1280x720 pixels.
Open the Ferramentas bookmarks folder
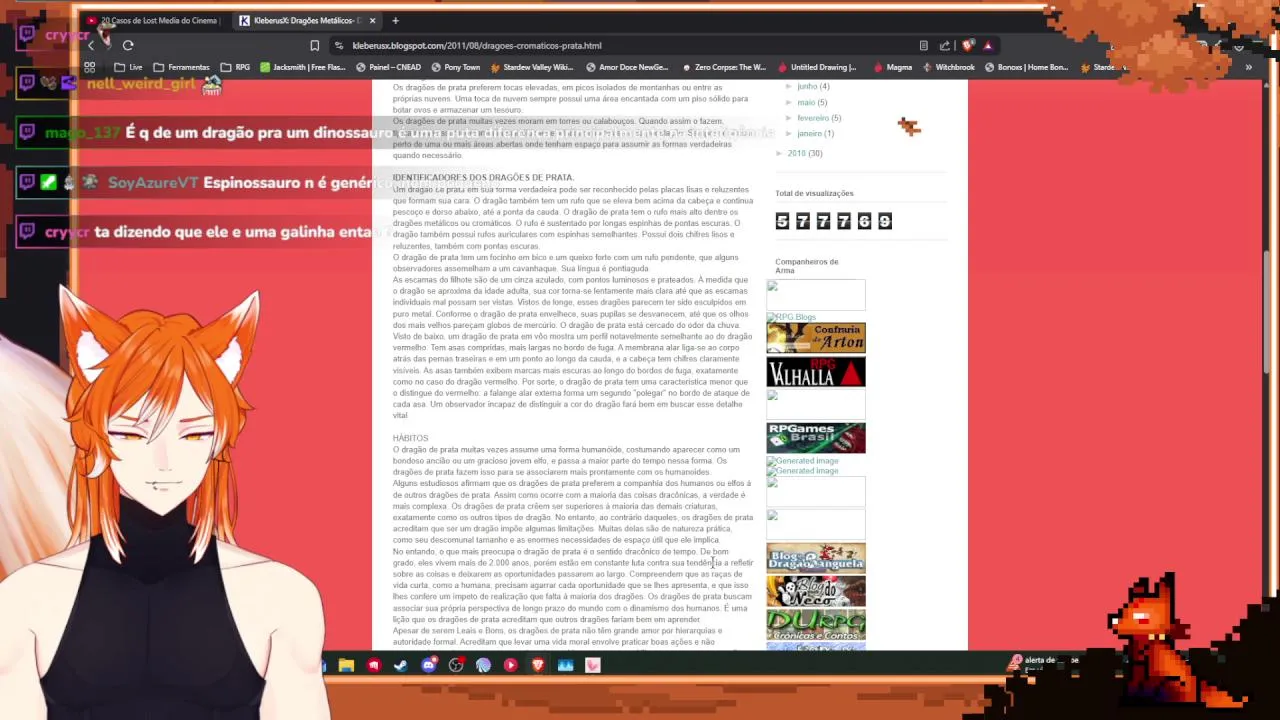click(181, 67)
